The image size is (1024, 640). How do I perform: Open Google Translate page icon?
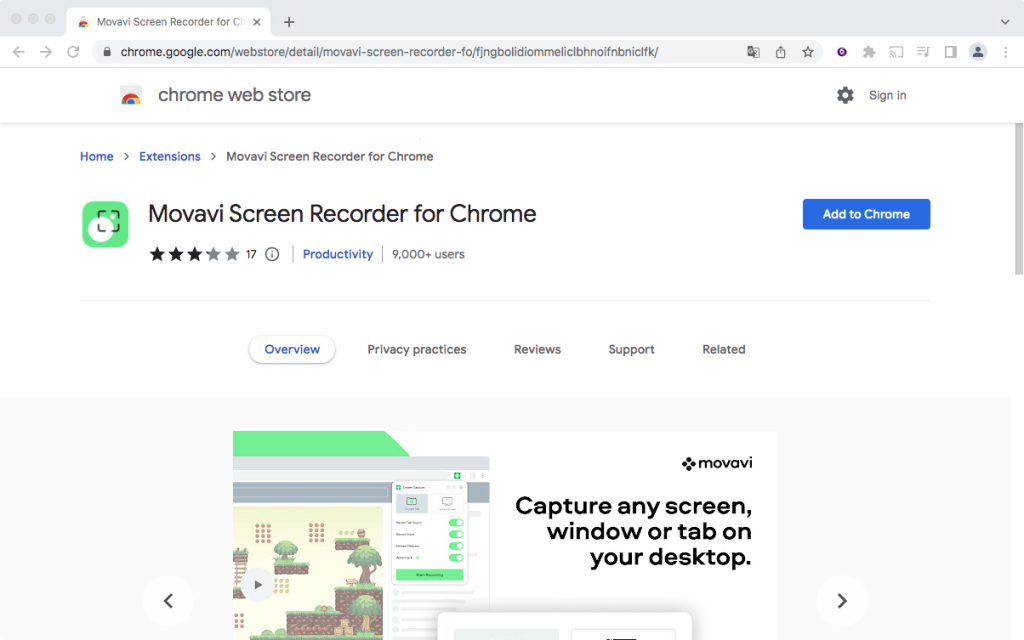753,52
